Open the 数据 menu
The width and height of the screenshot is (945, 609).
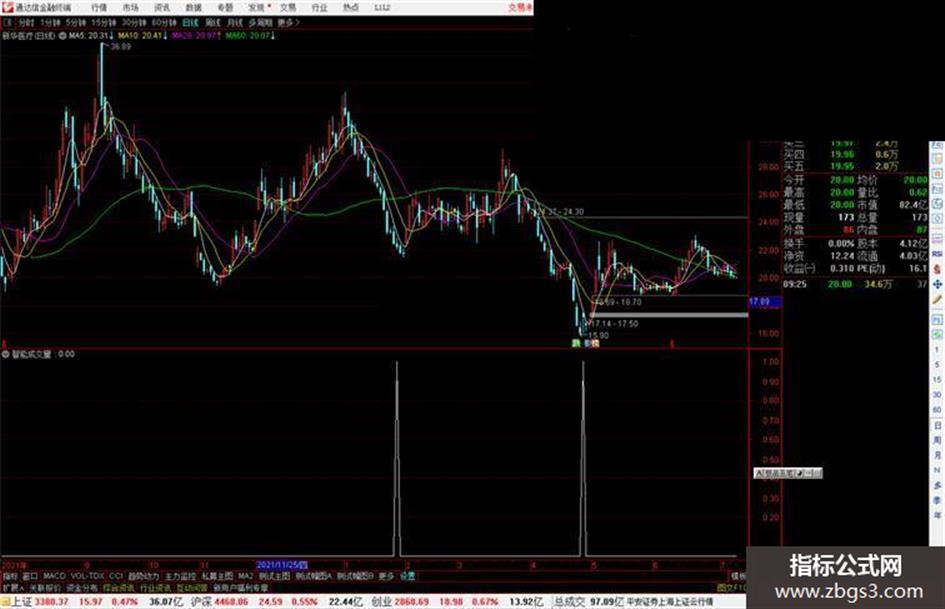(x=193, y=8)
